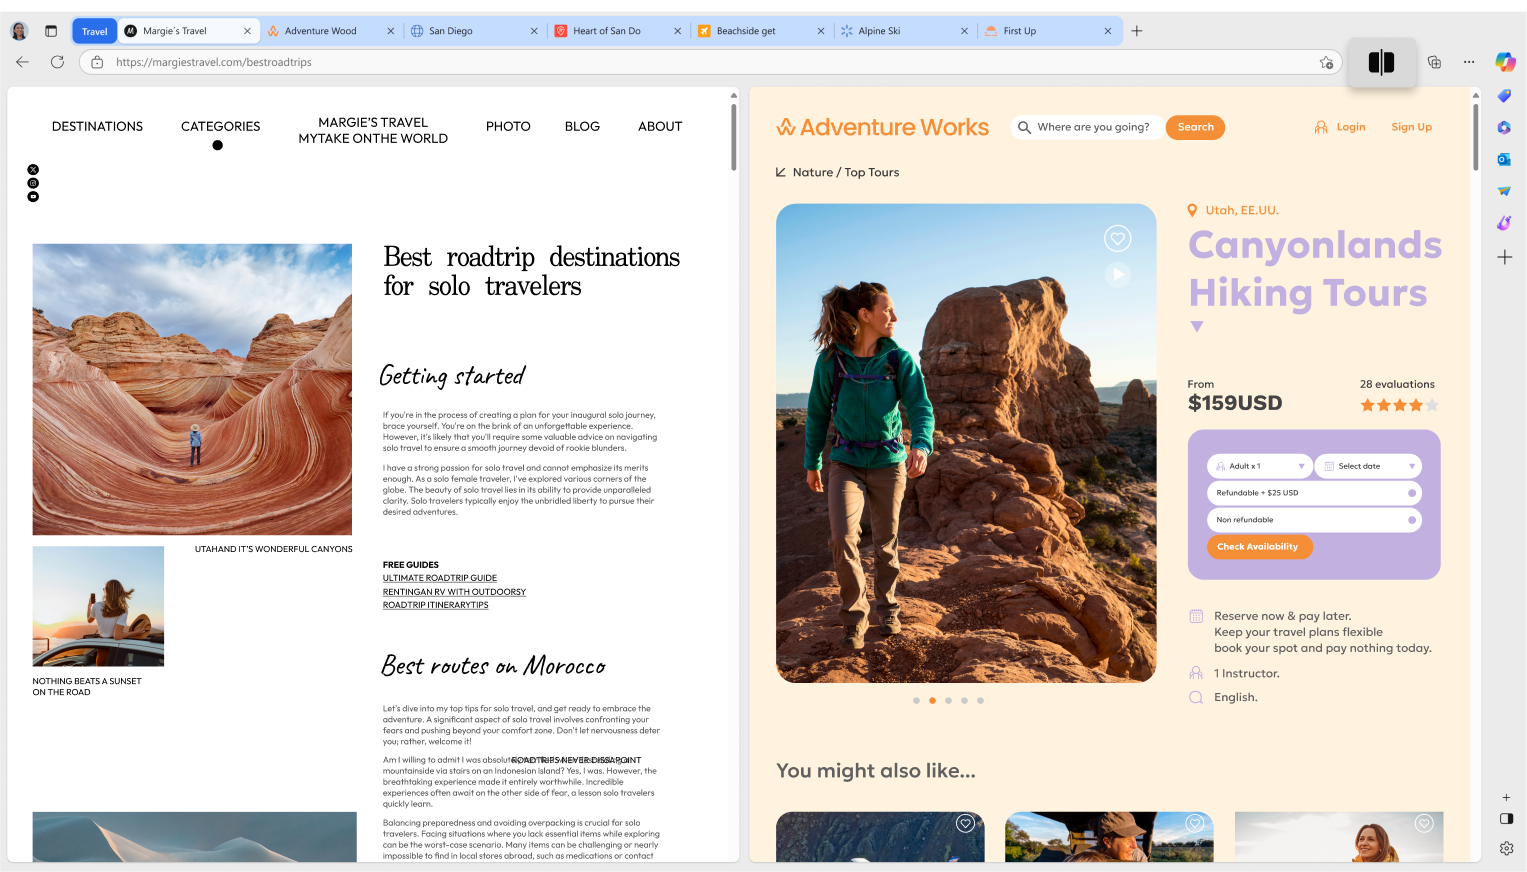
Task: Select the Non refundable option
Action: 1314,519
